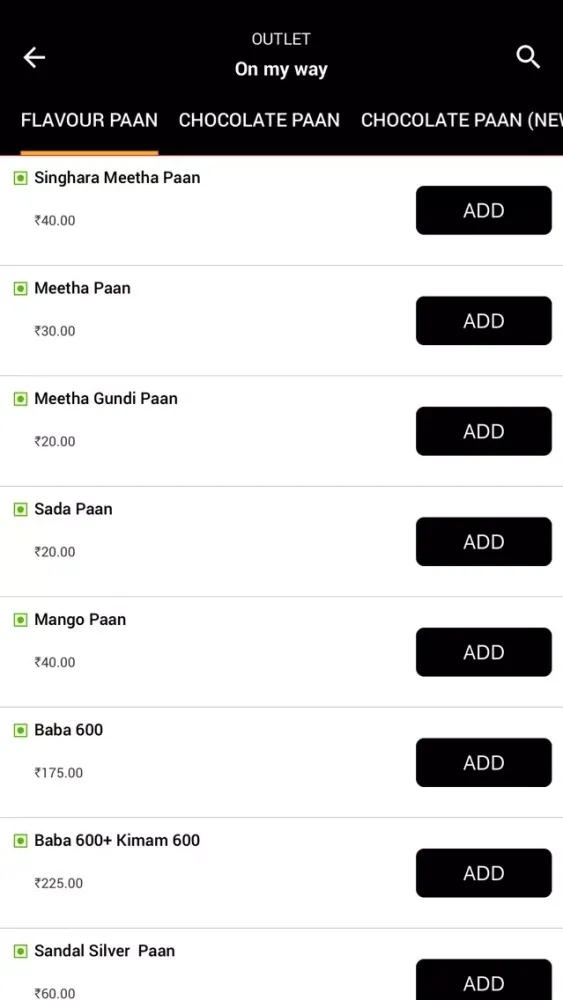
Task: Select the Sandal Silver Paan item name
Action: 105,951
